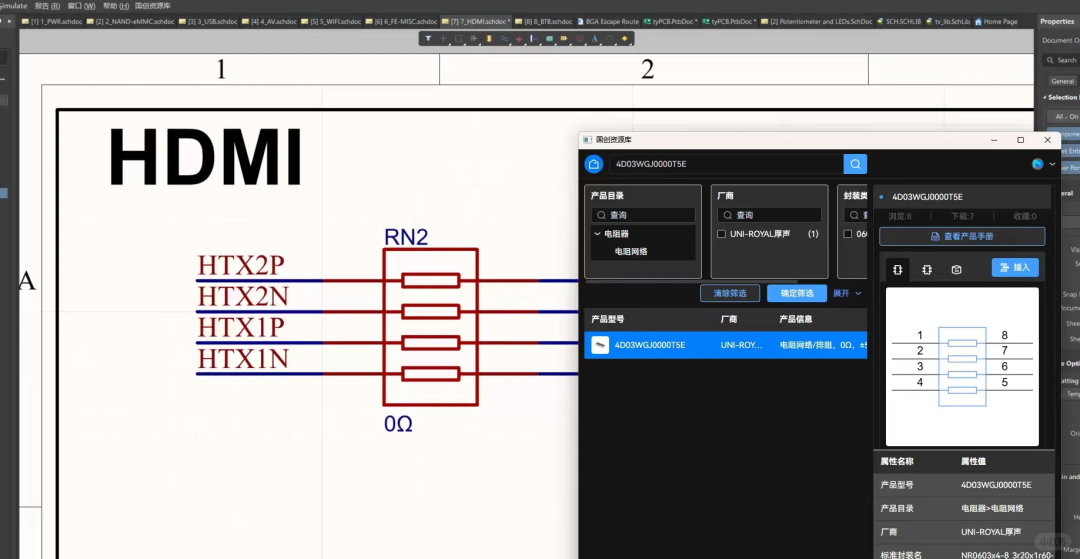Click the thumbnail icon on the 4D03WGJ0000T5E result row
Viewport: 1080px width, 559px height.
coord(600,345)
